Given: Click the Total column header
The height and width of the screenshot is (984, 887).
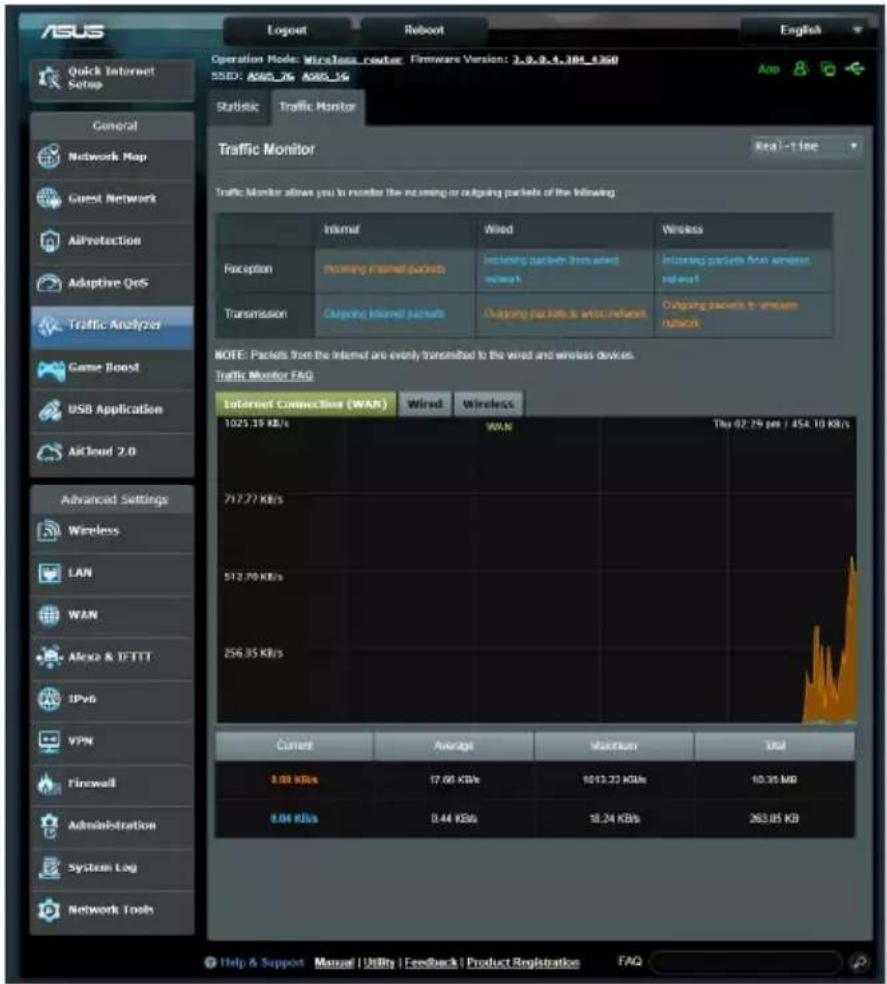Looking at the screenshot, I should click(775, 746).
